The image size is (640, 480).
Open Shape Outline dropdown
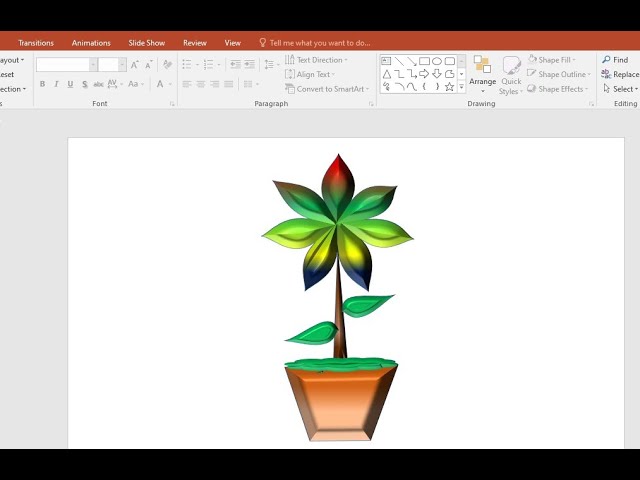point(559,74)
